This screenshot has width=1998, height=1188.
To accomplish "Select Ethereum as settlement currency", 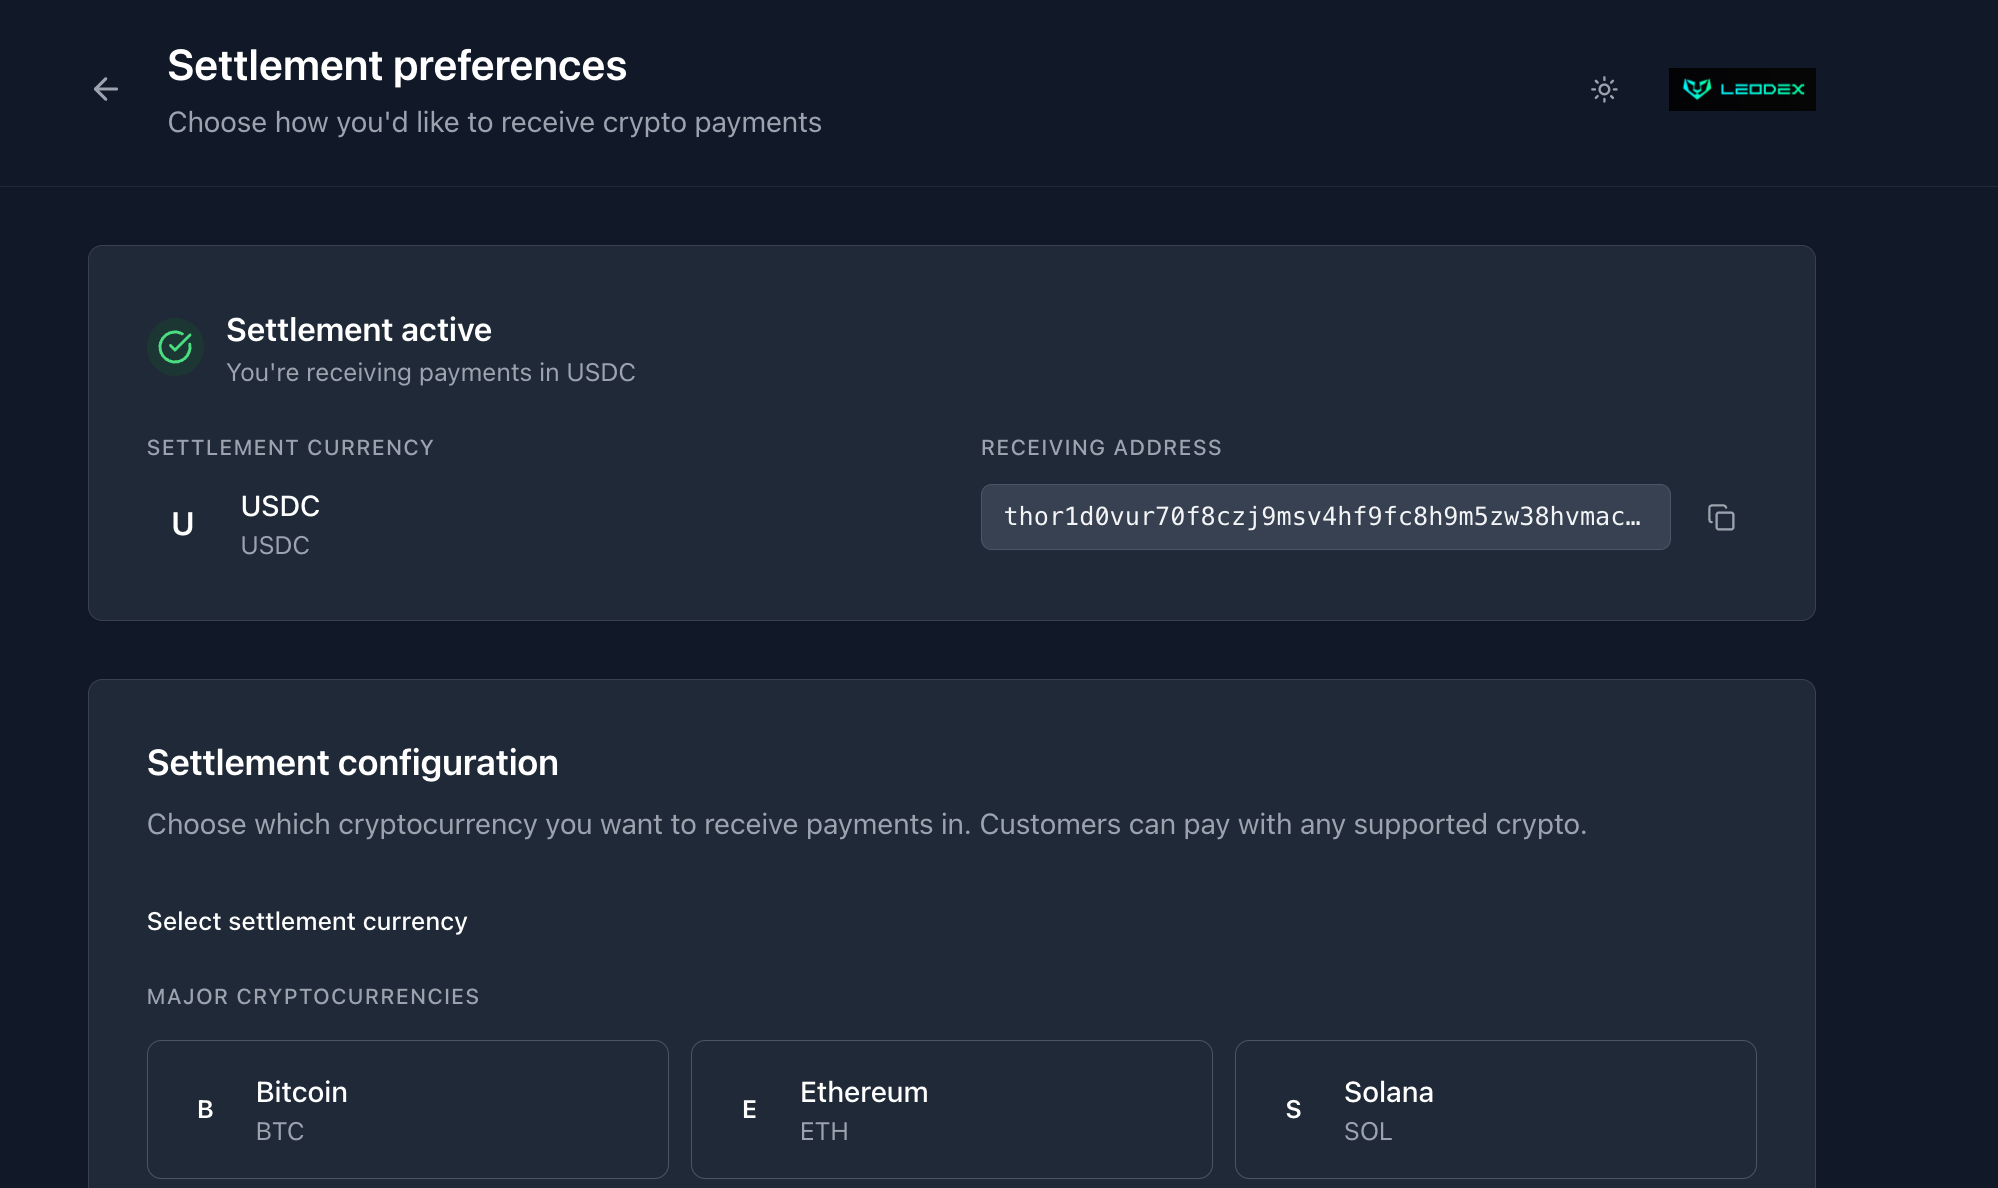I will click(951, 1109).
